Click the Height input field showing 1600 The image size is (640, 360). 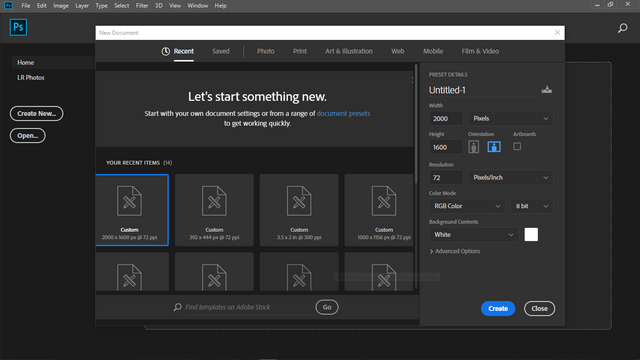point(446,147)
